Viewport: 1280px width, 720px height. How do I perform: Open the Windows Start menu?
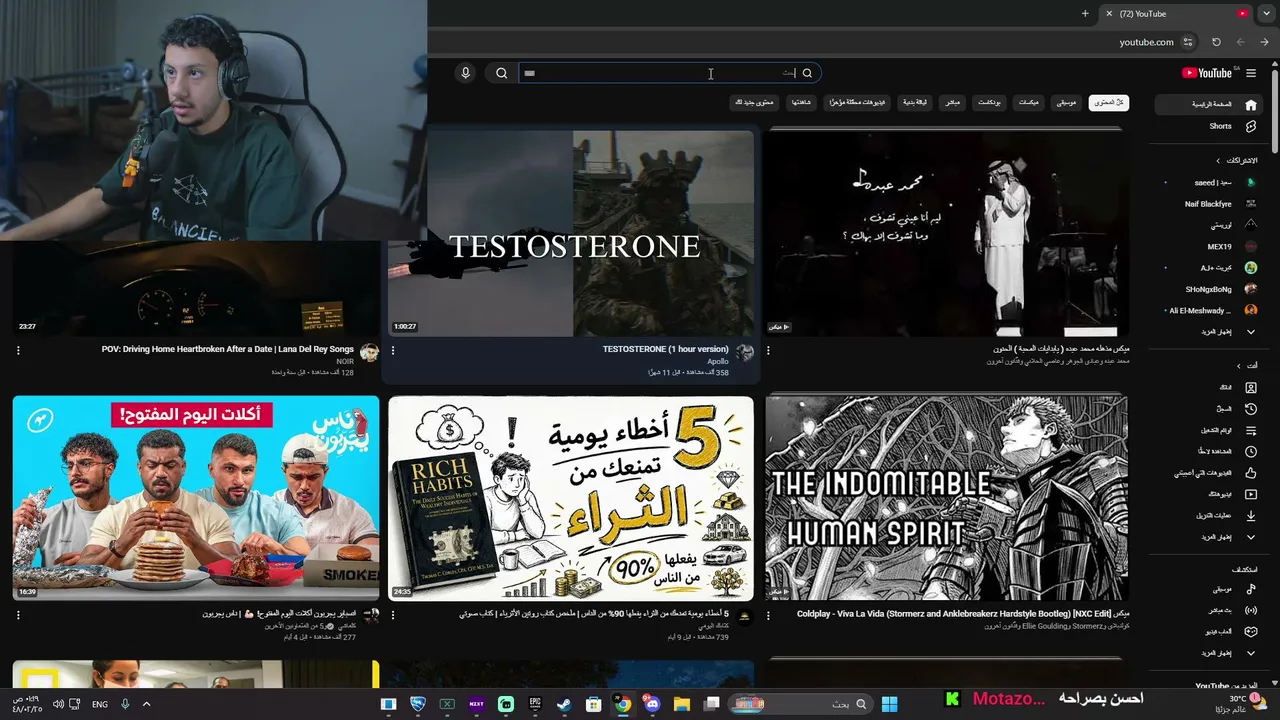[889, 704]
